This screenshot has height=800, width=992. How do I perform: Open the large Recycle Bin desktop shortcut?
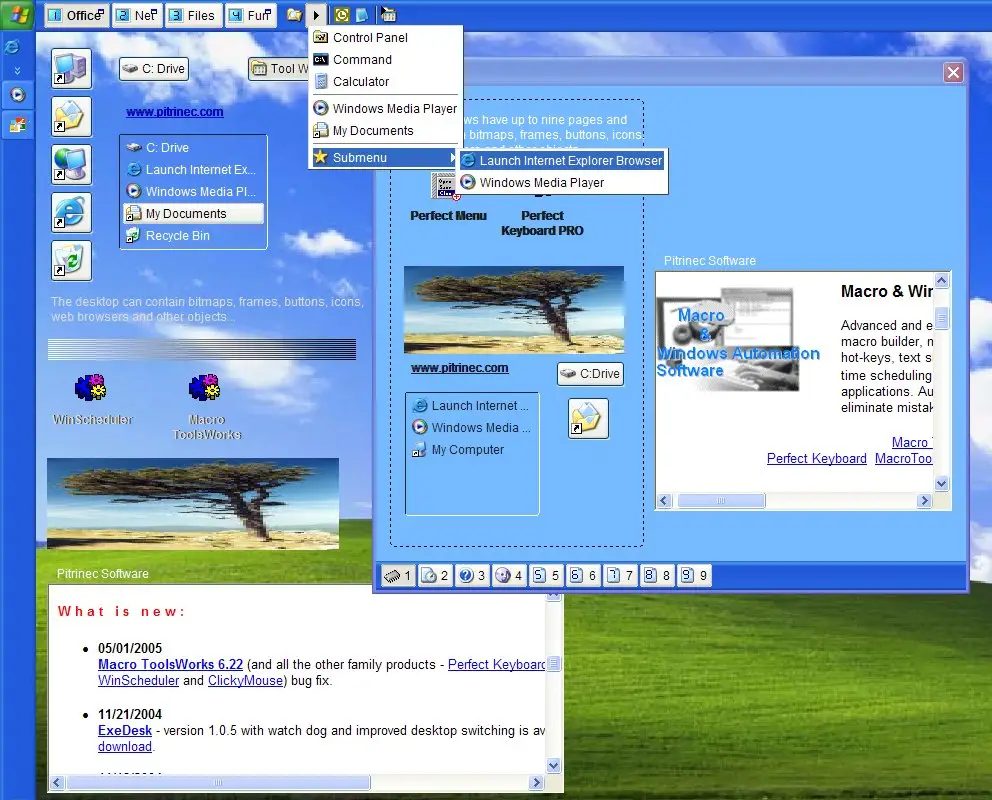71,261
